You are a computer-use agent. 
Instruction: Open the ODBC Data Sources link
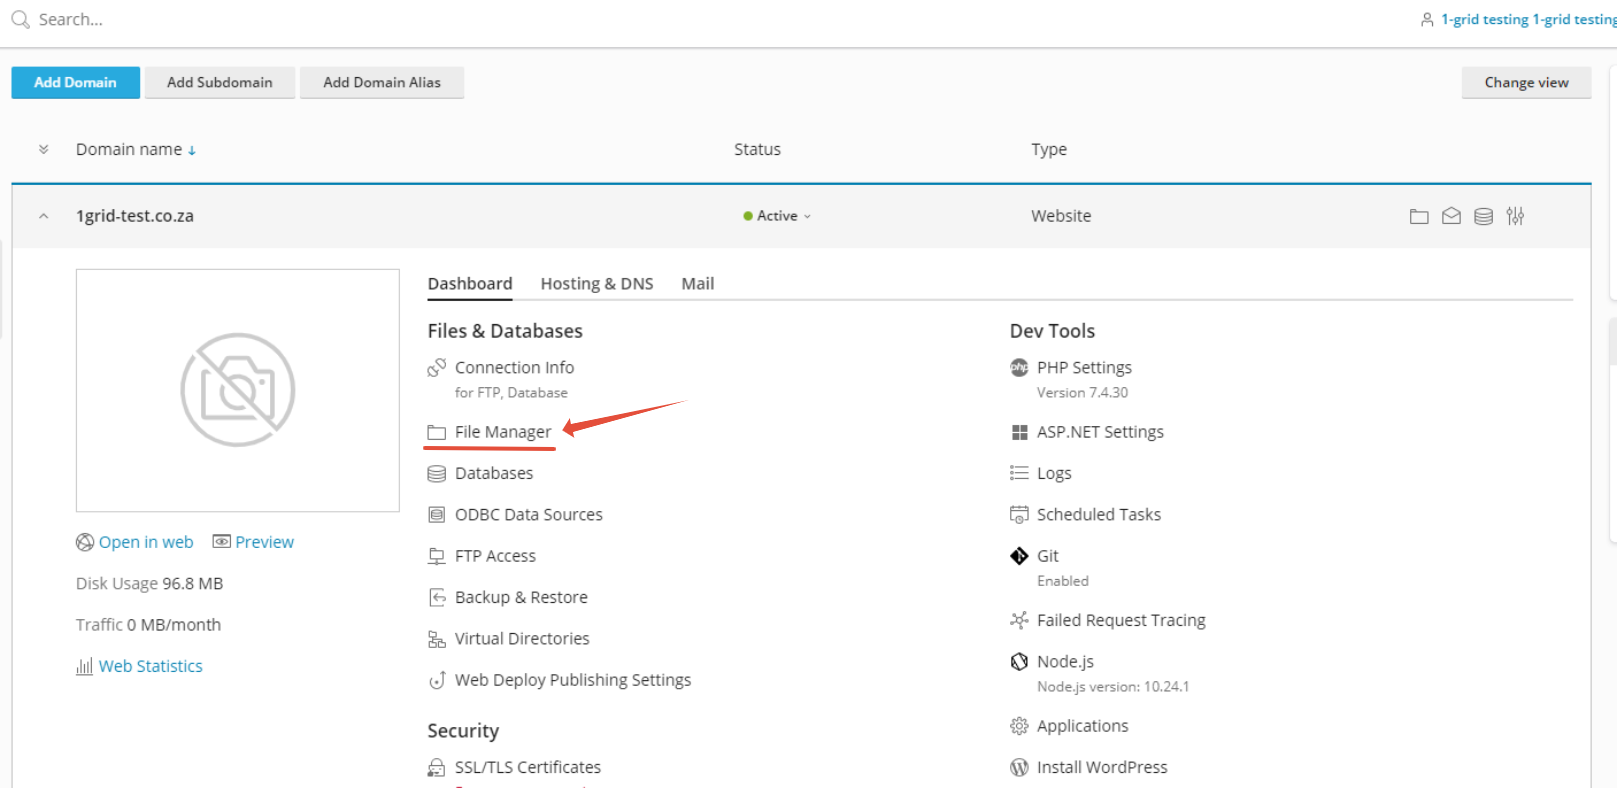529,515
